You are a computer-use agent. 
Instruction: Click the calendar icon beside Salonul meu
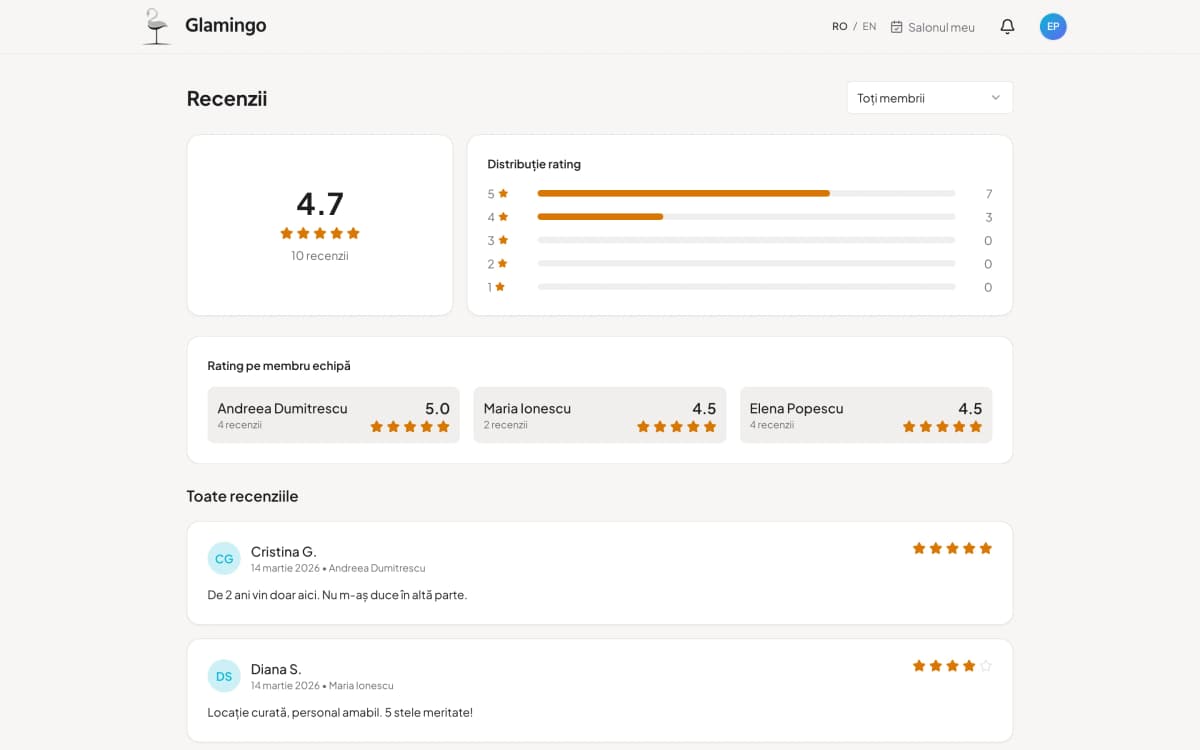click(x=897, y=27)
